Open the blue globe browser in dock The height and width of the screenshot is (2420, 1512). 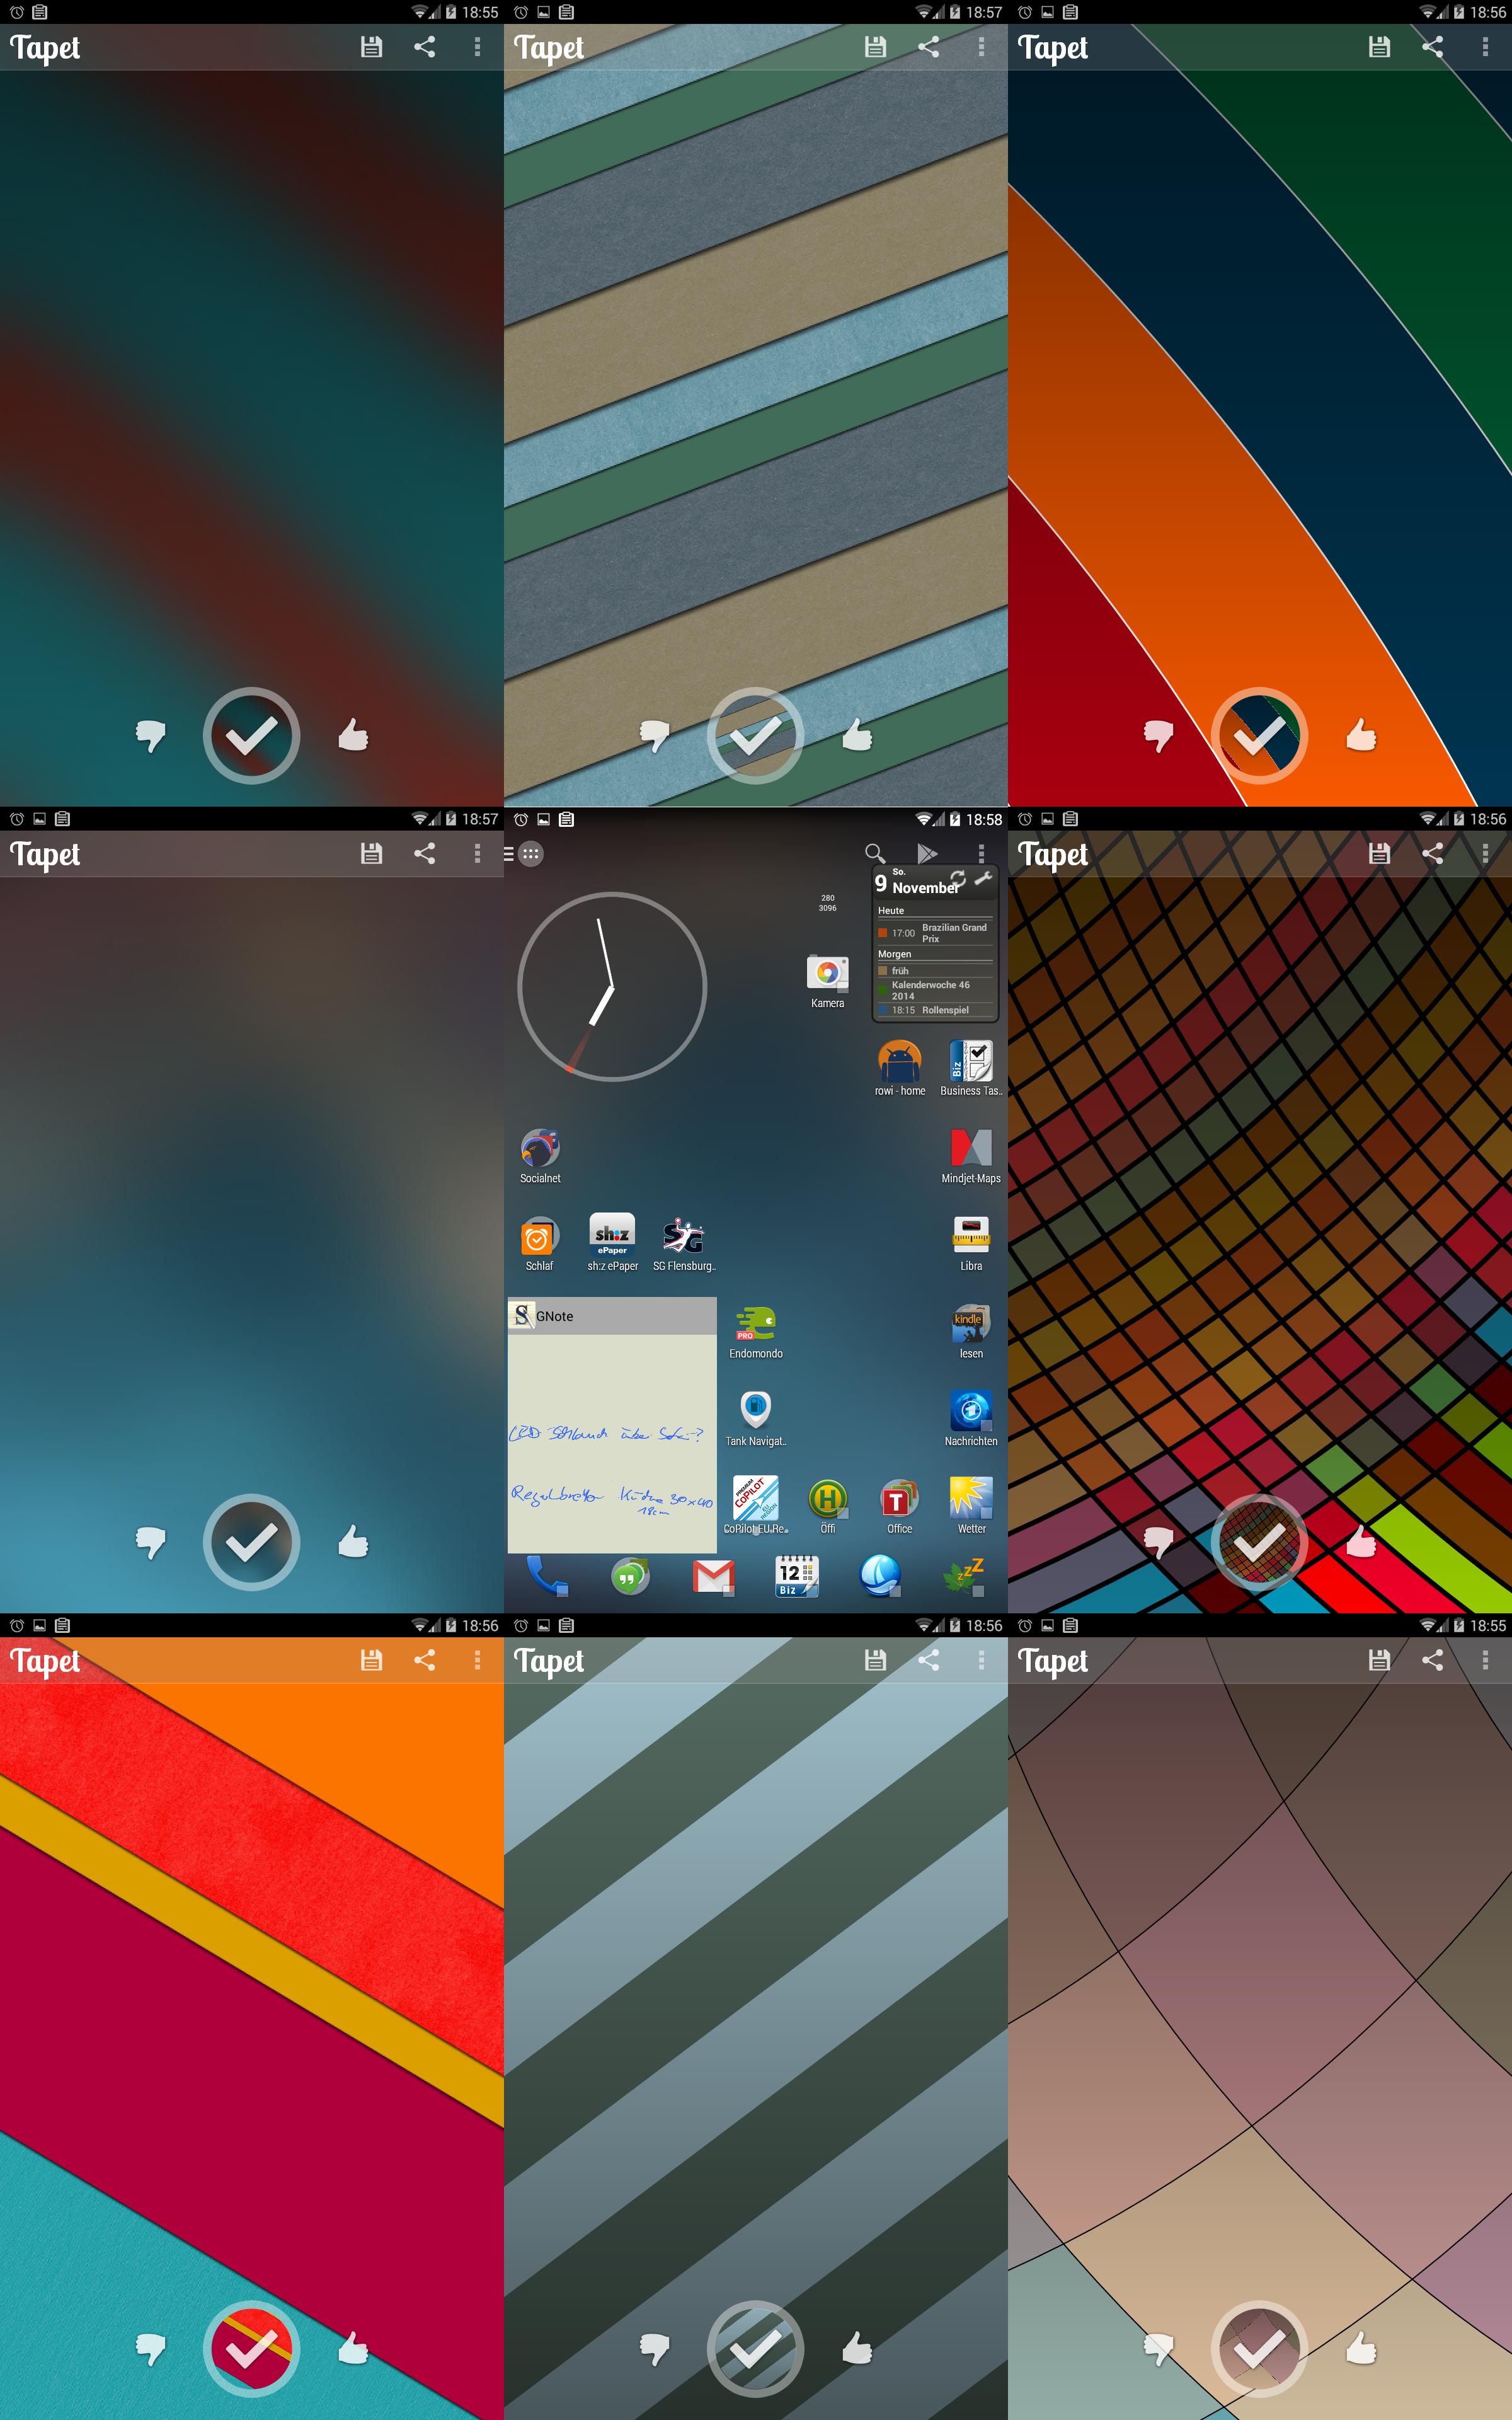pos(880,1576)
